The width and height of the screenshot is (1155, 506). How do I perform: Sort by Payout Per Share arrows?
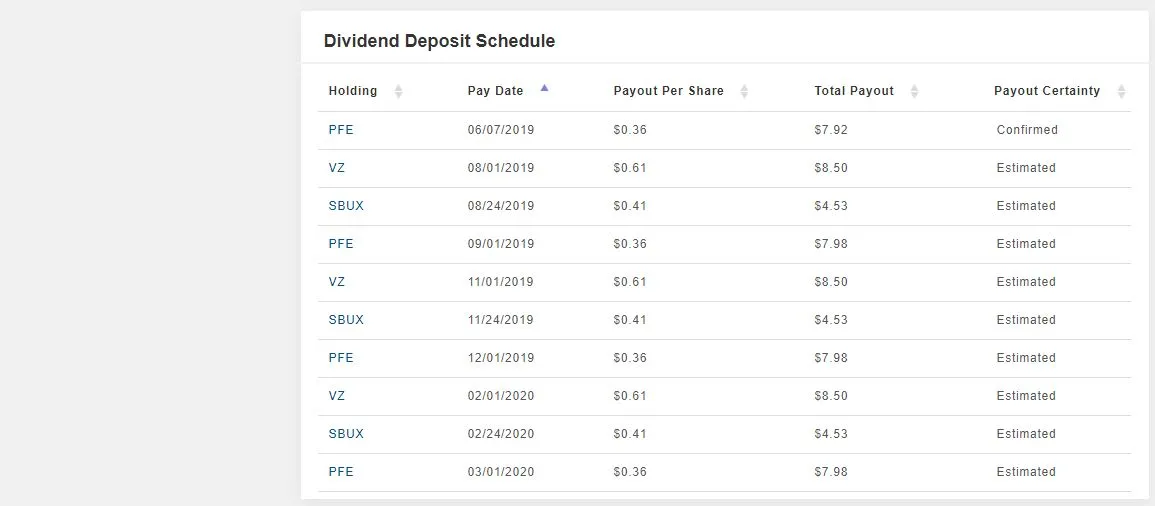point(744,91)
